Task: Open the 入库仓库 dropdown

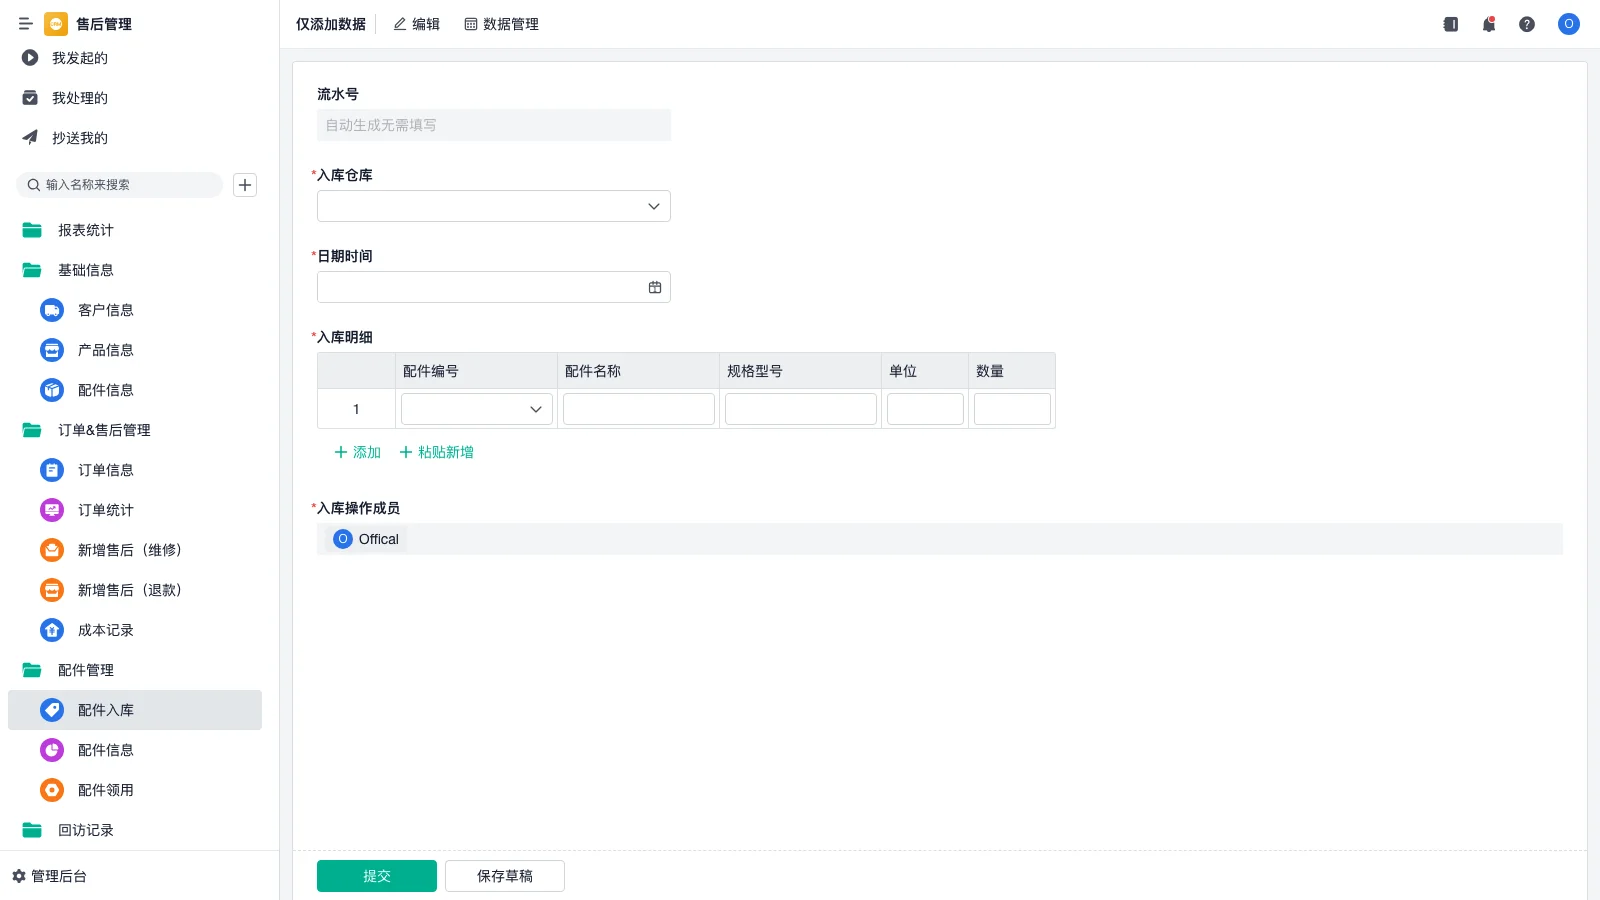Action: click(x=493, y=206)
